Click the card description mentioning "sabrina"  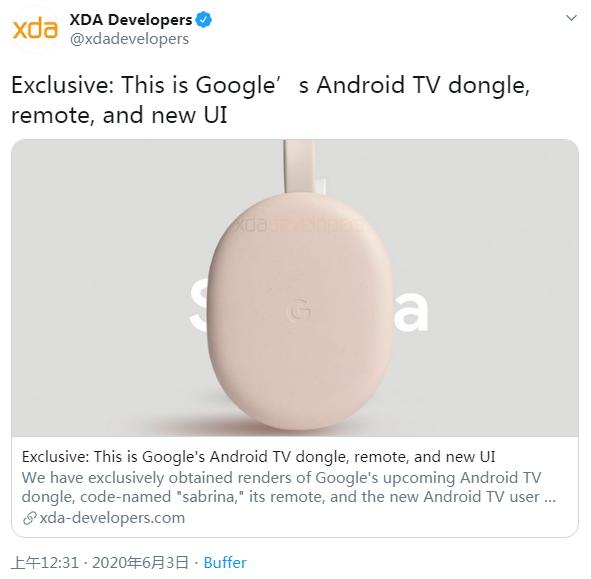[x=289, y=487]
